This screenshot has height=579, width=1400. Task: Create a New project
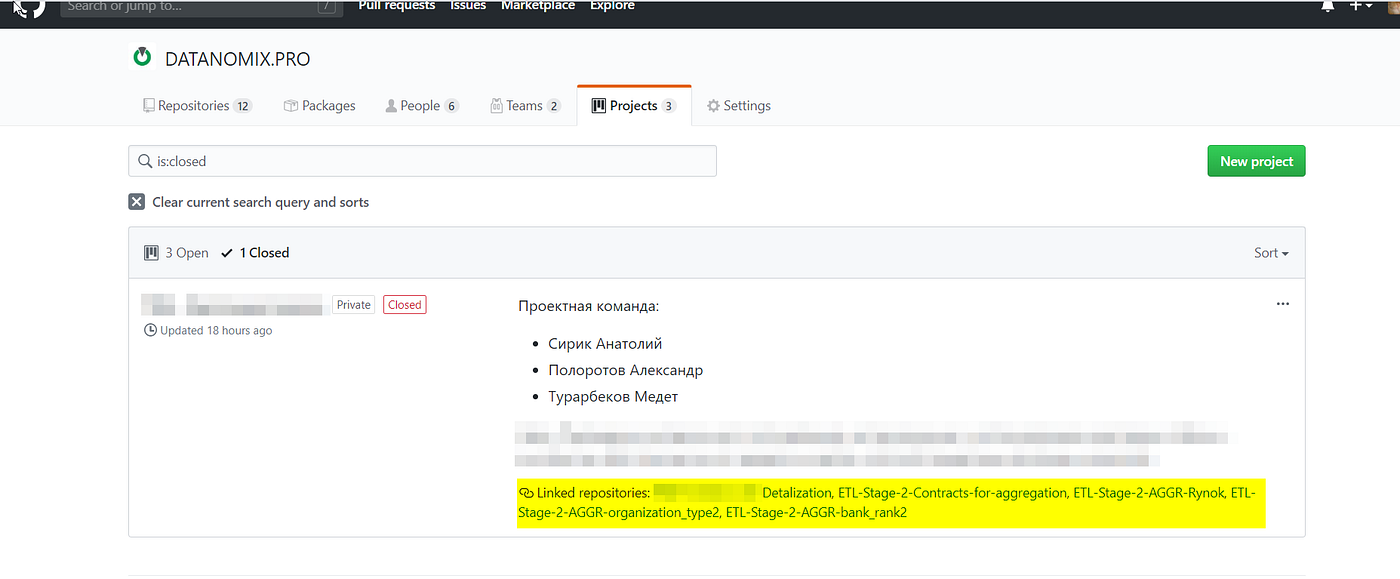tap(1256, 161)
